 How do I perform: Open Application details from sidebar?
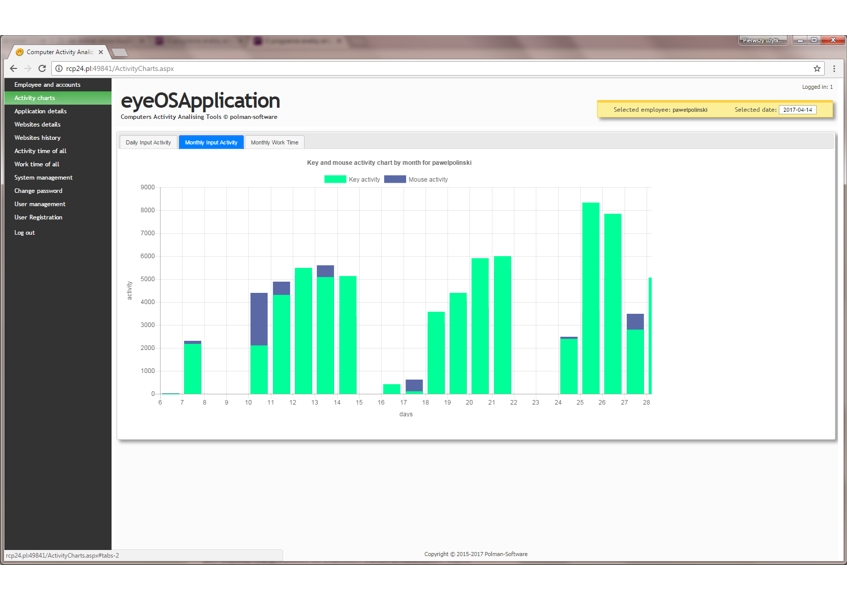click(40, 111)
